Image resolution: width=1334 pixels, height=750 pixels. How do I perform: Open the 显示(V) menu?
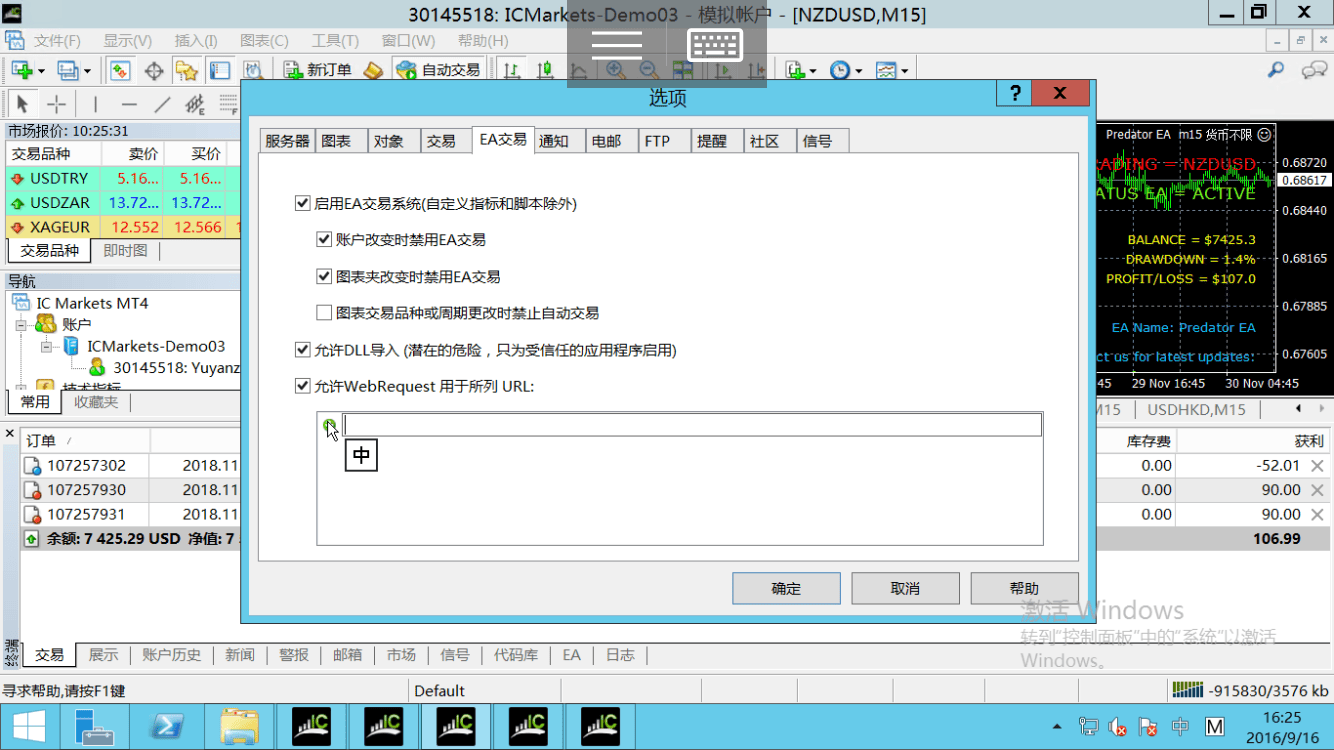127,41
